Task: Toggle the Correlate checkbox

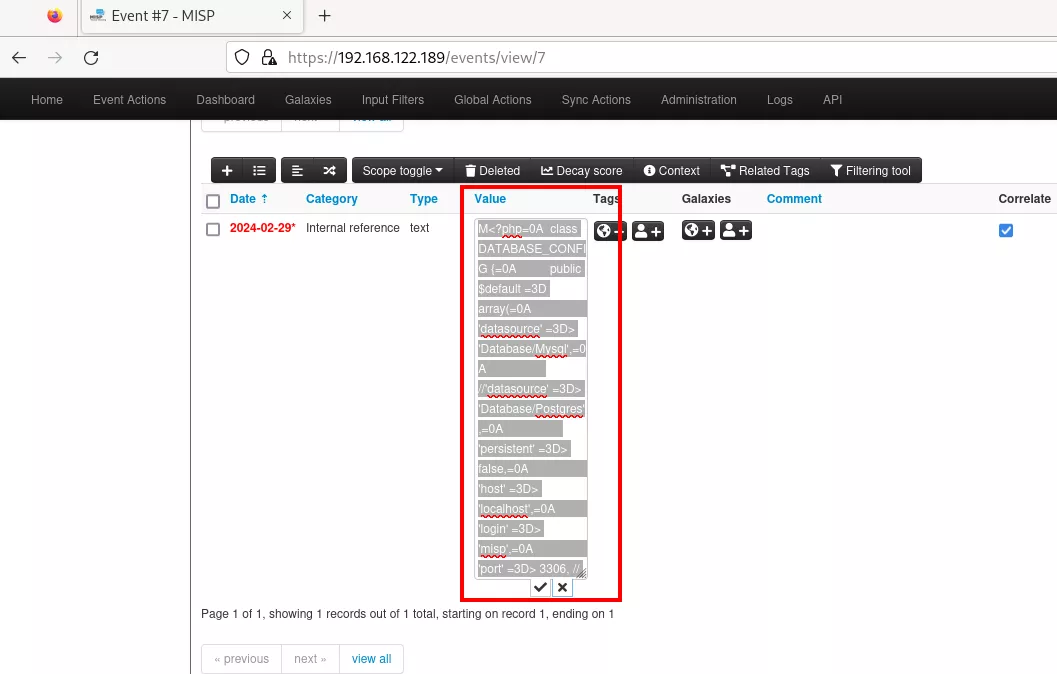Action: click(x=1006, y=231)
